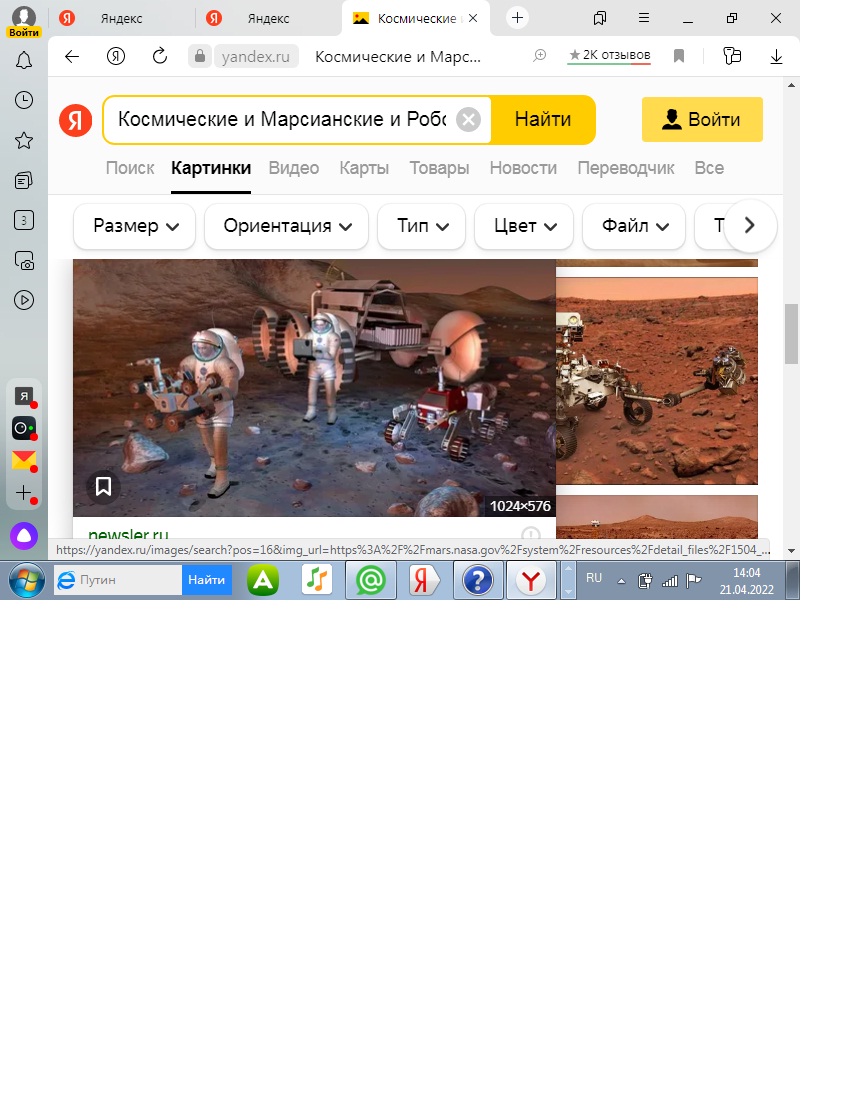Expand Цвет filter dropdown
Viewport: 845px width, 1107px height.
pos(525,226)
